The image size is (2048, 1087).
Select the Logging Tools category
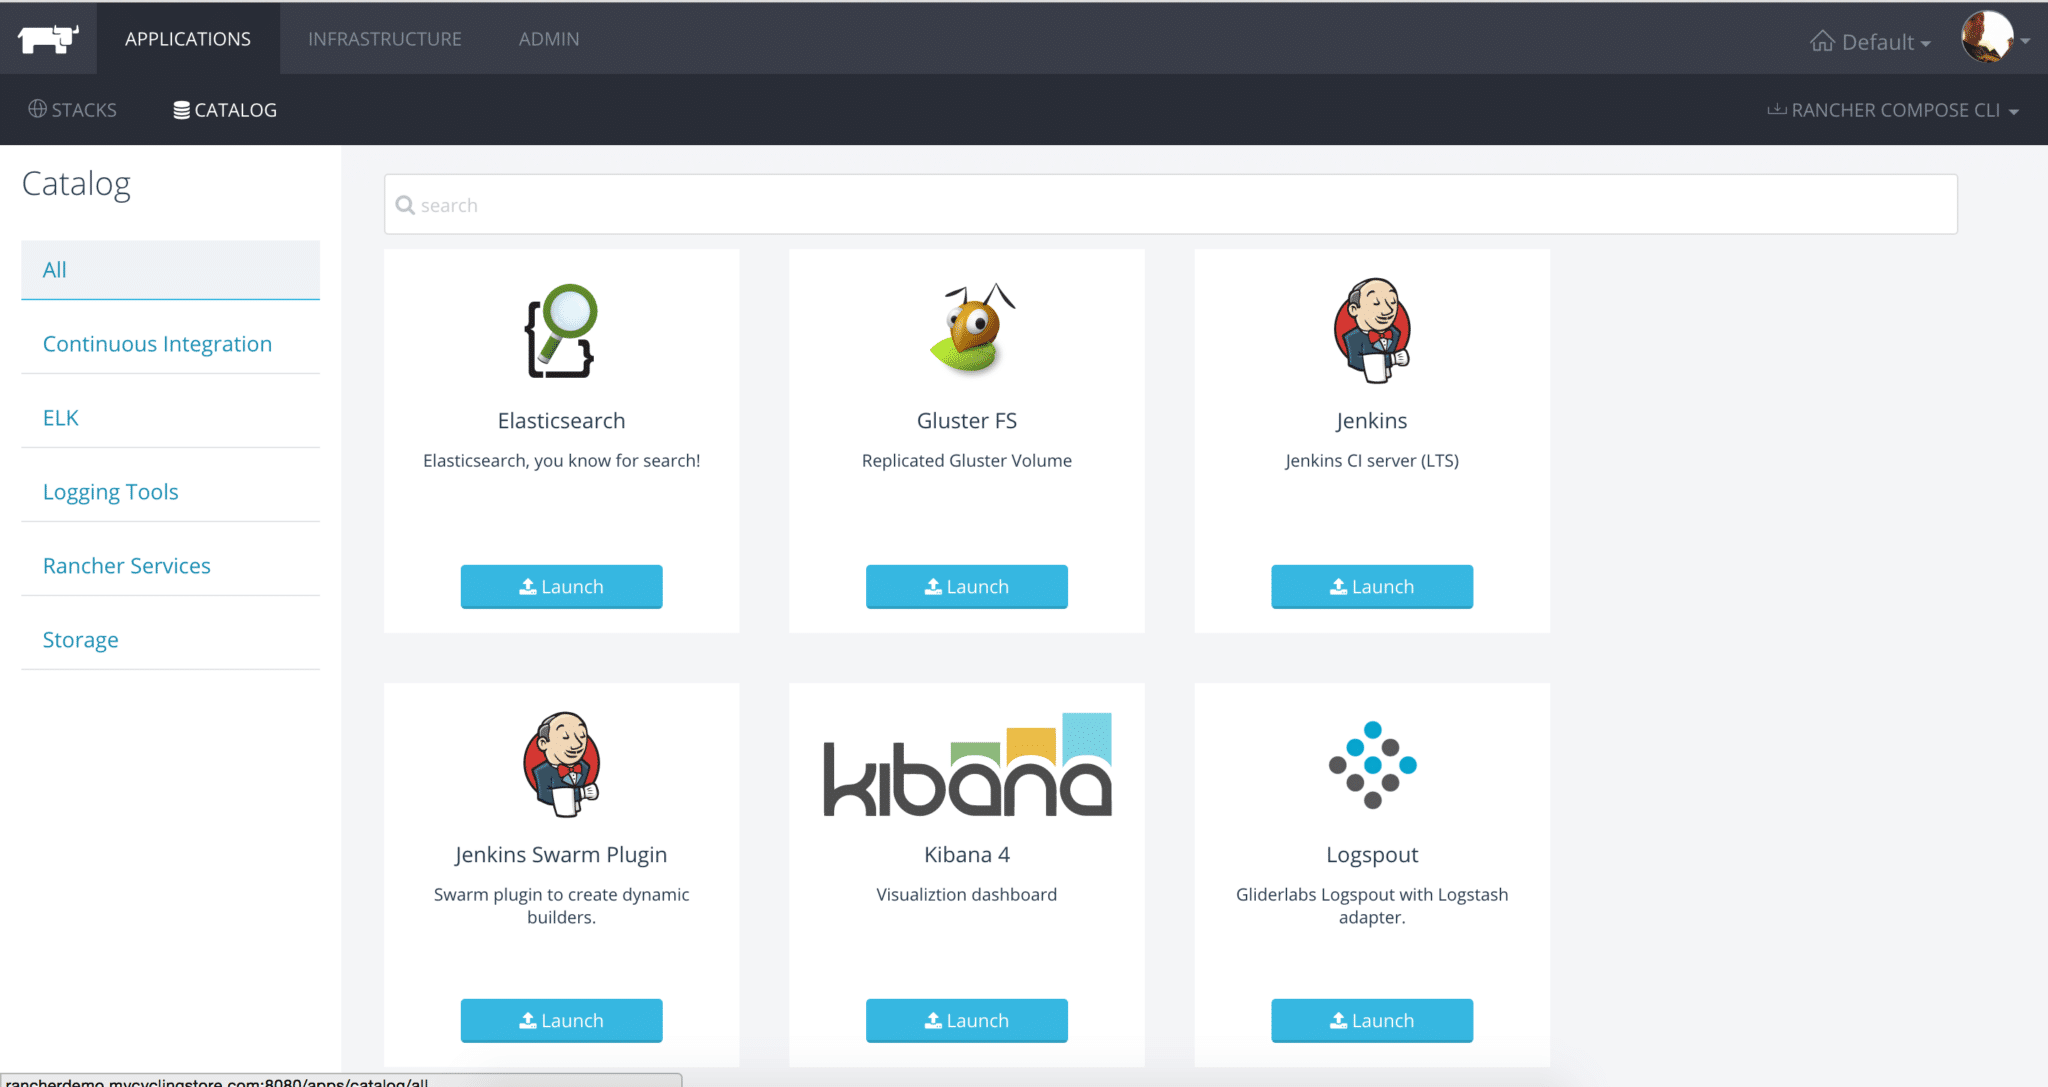click(110, 492)
